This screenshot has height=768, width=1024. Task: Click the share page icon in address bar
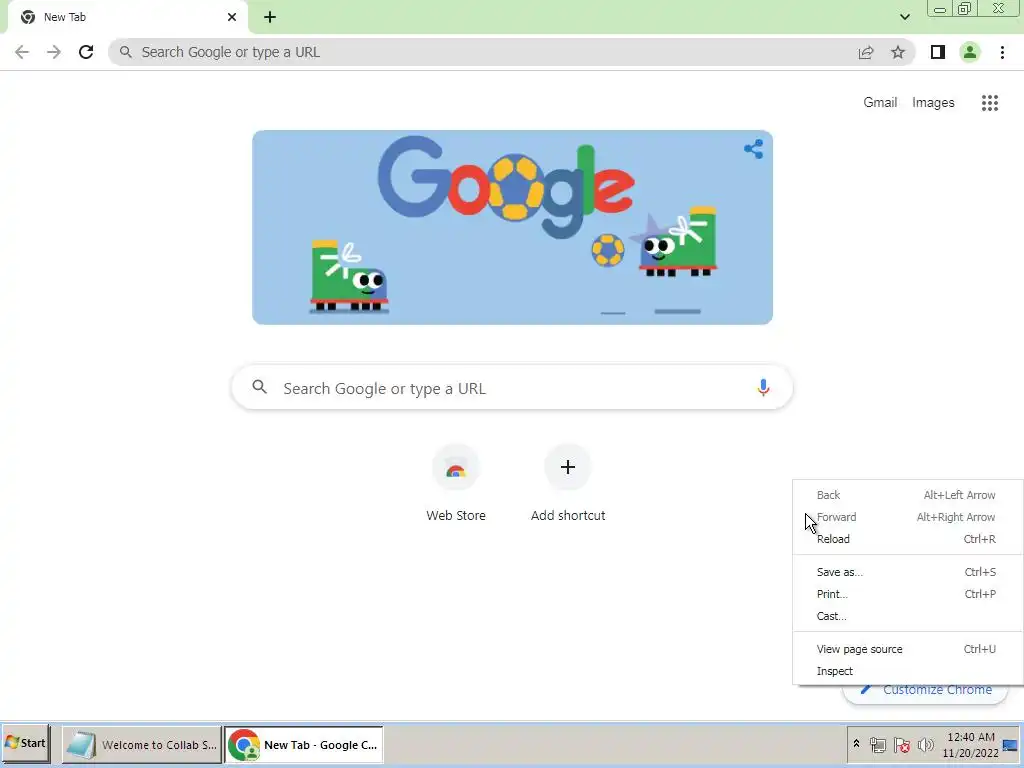(x=866, y=52)
